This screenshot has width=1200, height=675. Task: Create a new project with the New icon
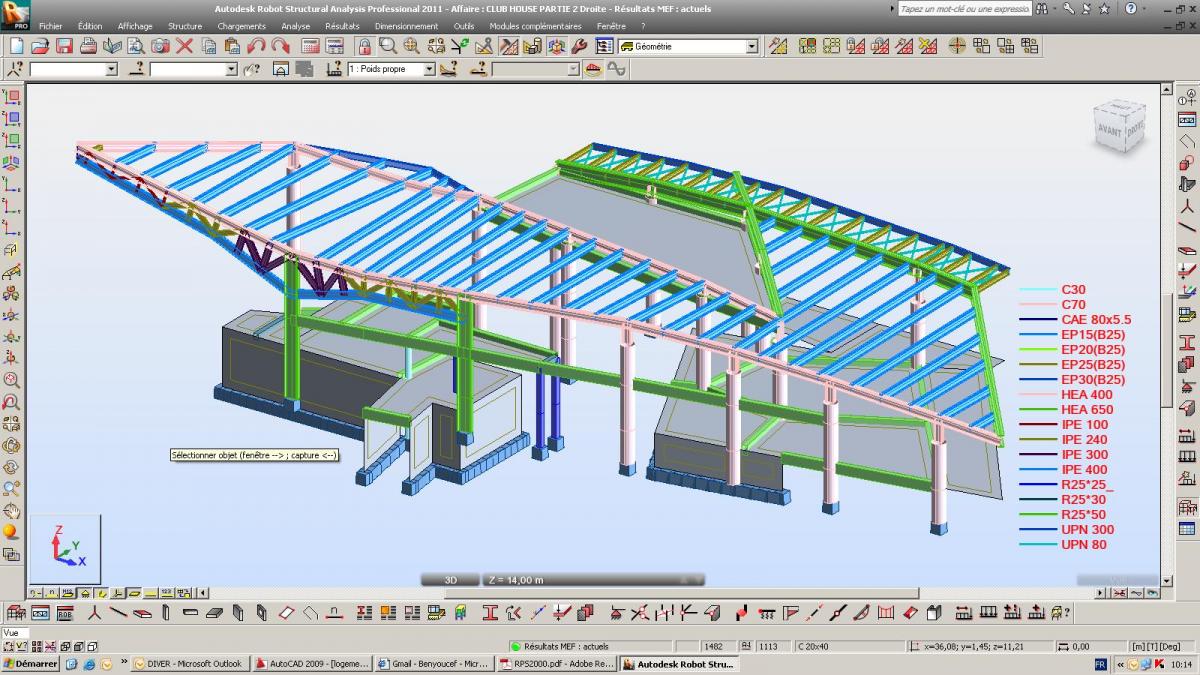(18, 46)
